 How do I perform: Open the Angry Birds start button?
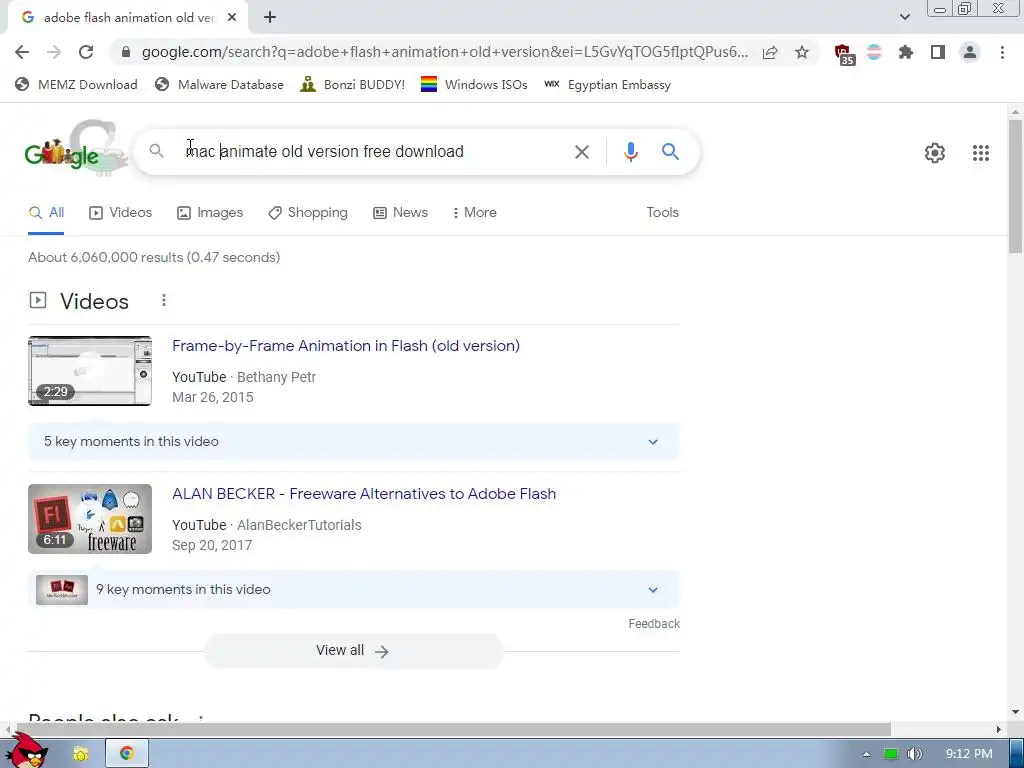tap(29, 751)
